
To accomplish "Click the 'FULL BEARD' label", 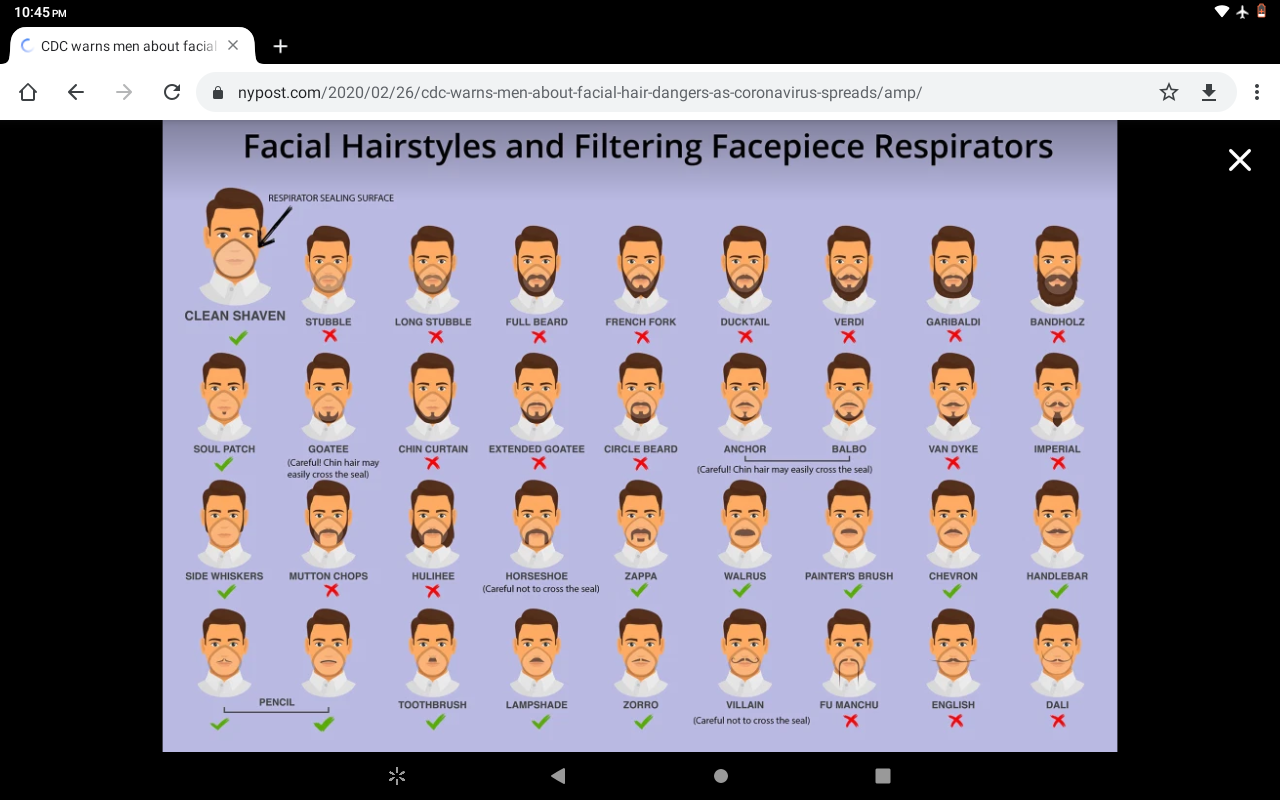I will click(x=537, y=322).
